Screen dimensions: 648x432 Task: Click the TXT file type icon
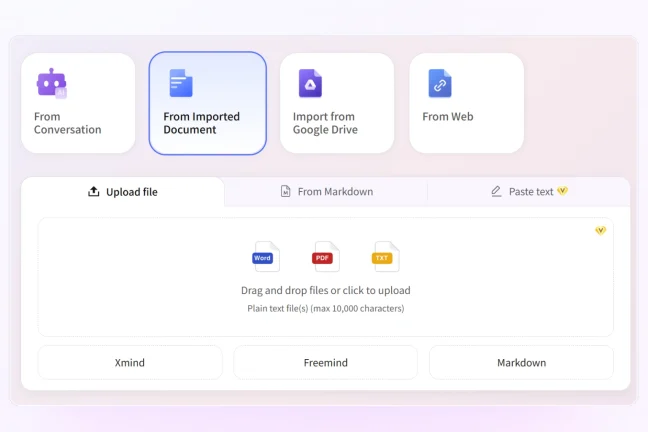[385, 257]
